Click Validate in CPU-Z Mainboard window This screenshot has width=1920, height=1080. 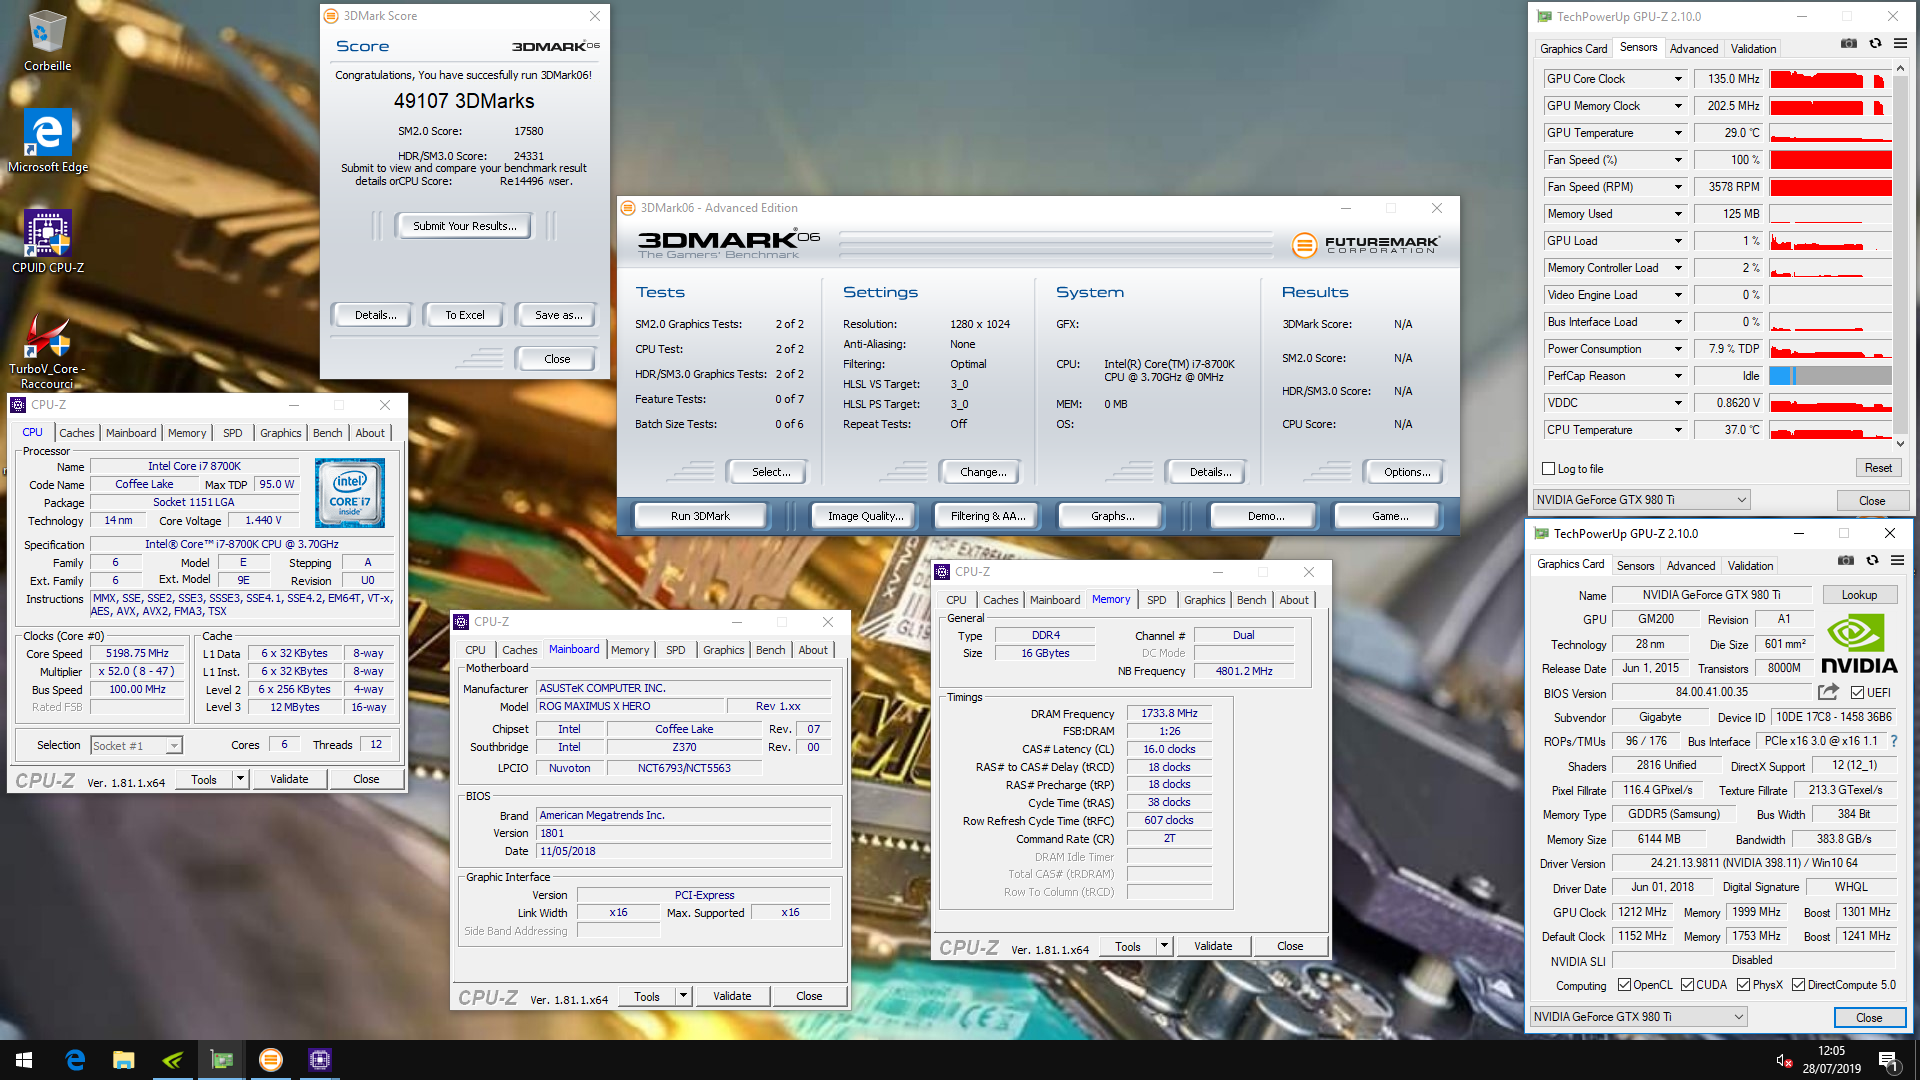731,996
